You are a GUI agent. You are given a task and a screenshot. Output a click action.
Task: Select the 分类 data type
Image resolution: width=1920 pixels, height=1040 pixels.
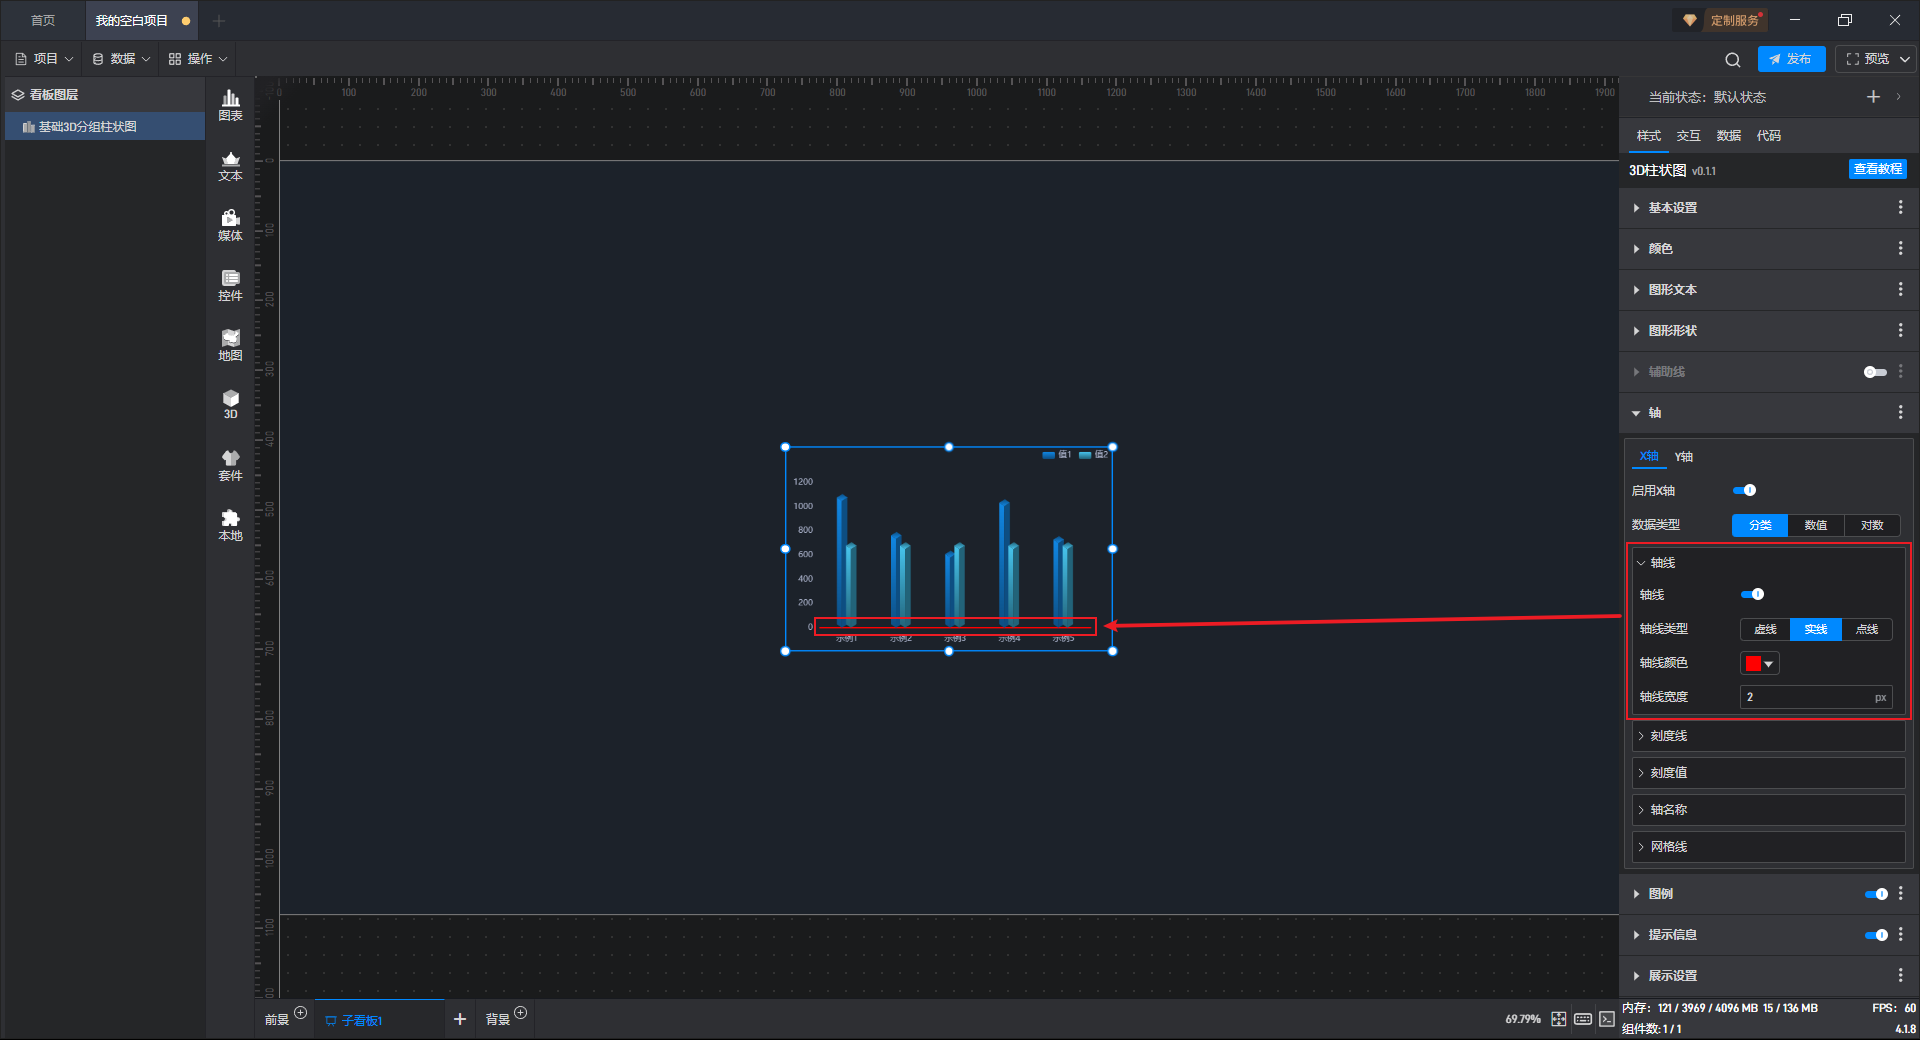[x=1760, y=525]
